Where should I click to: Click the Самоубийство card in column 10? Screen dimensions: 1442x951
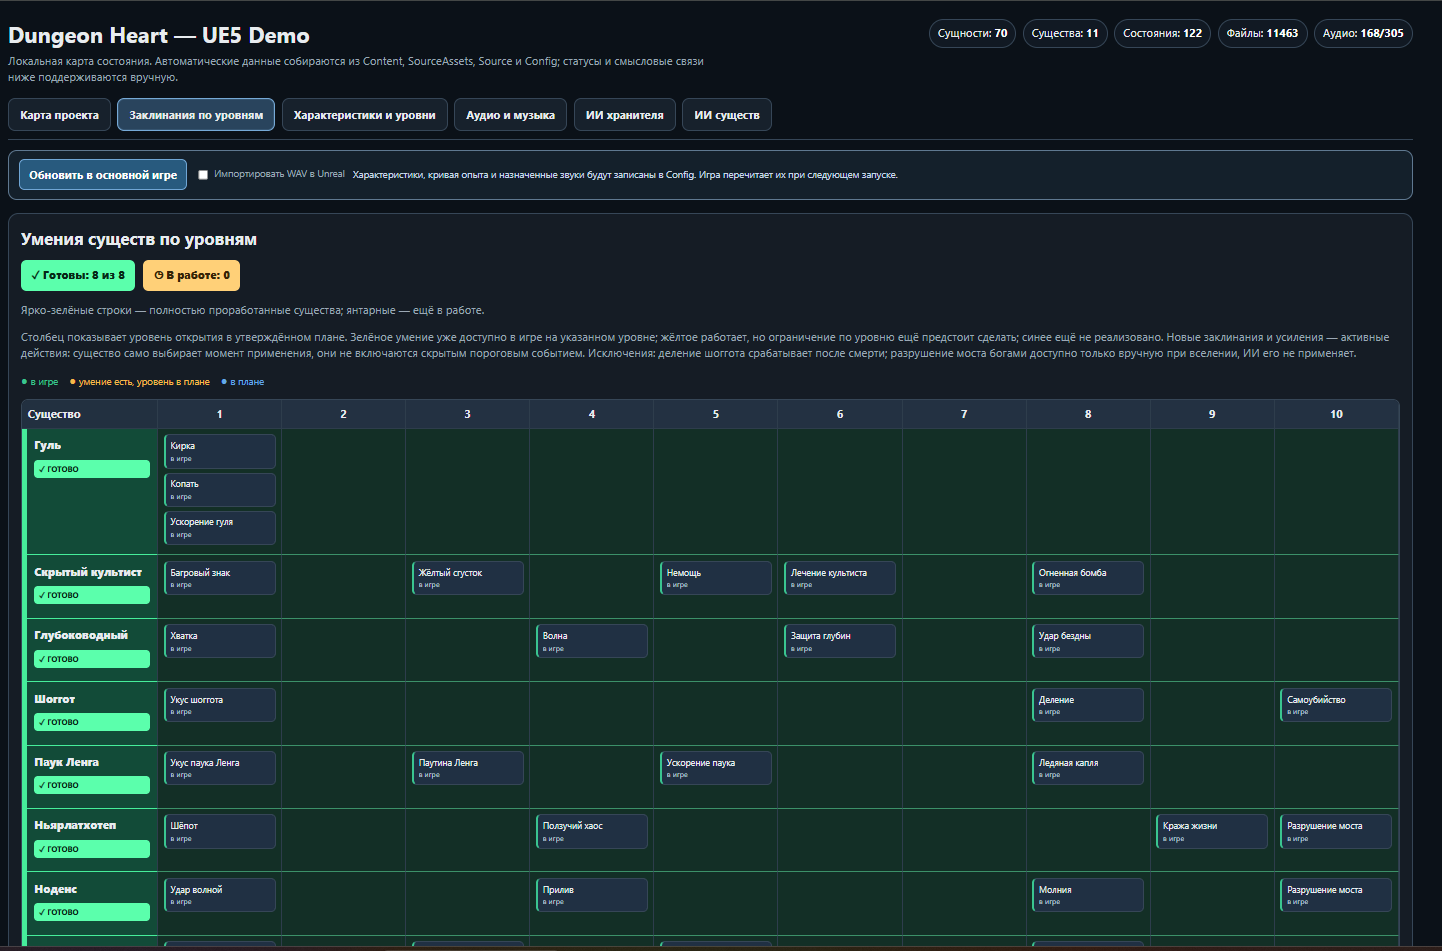pos(1336,705)
